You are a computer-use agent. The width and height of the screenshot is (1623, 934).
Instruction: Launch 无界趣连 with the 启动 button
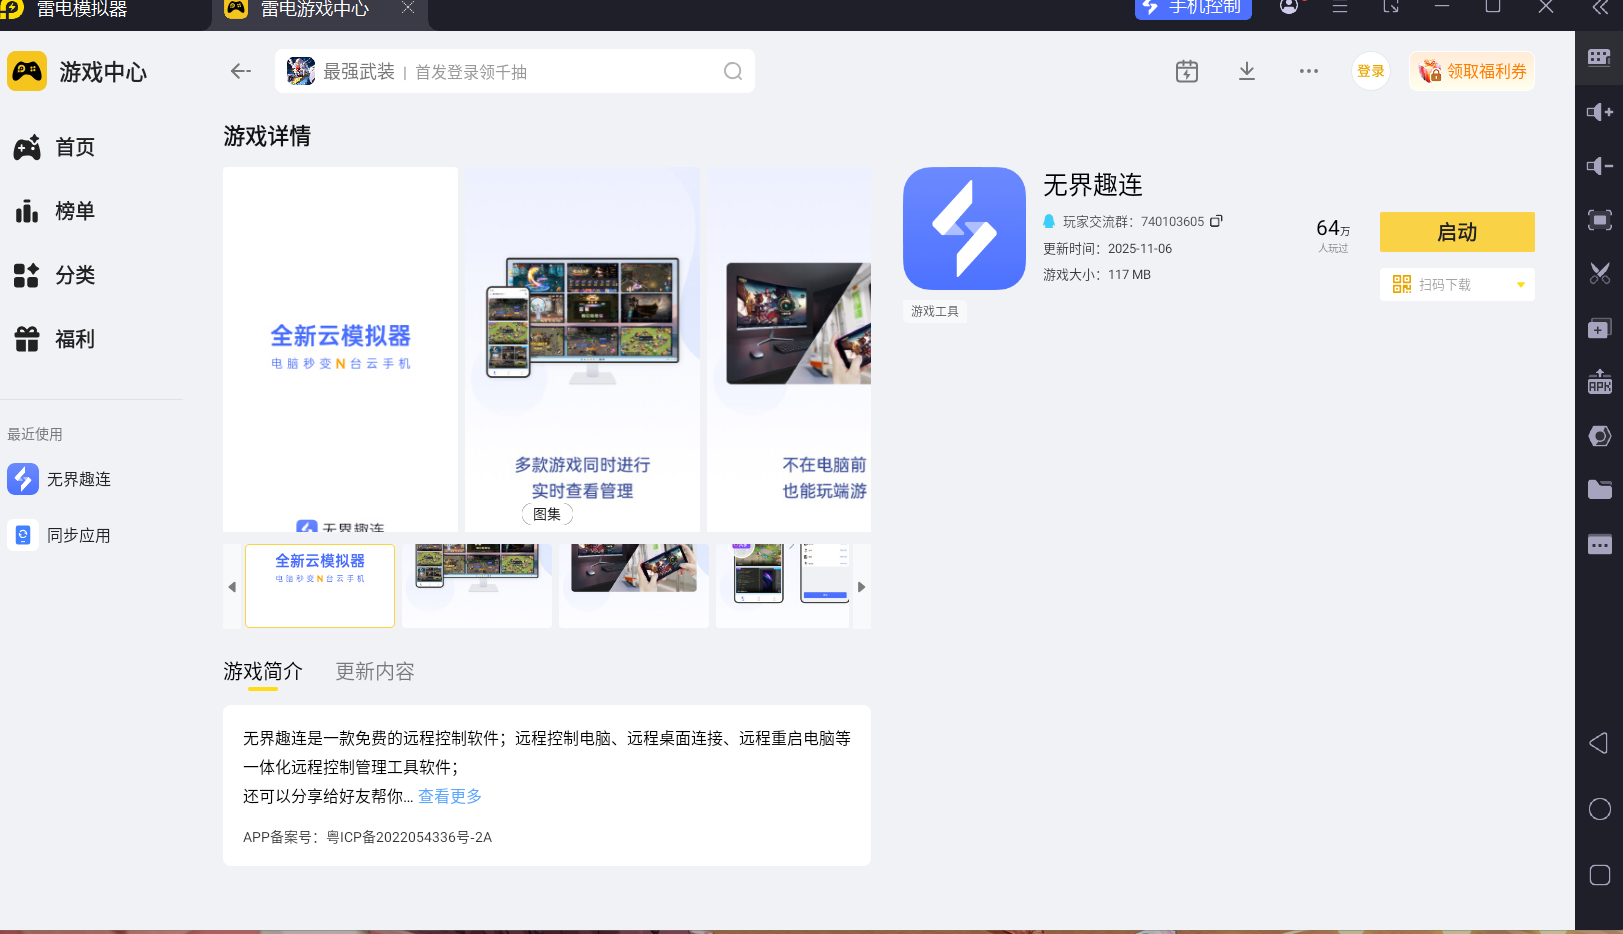(x=1456, y=231)
